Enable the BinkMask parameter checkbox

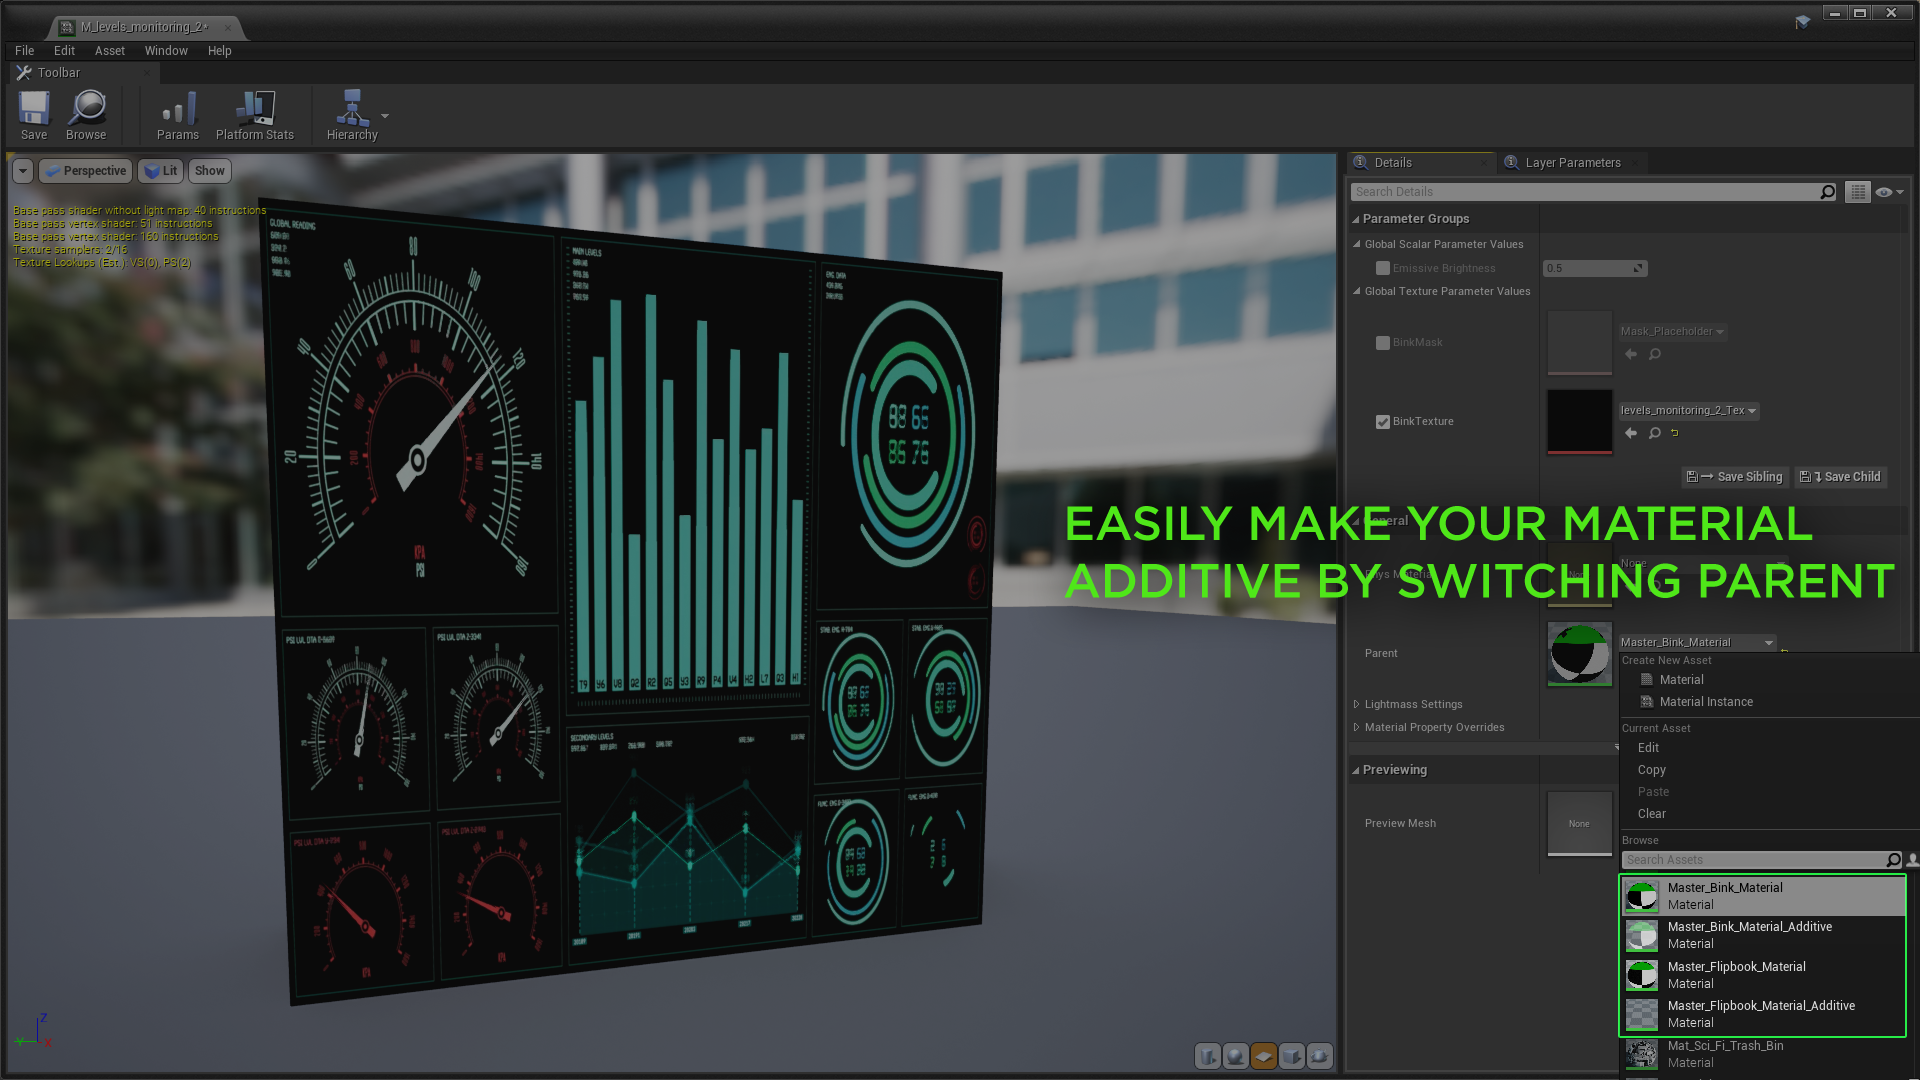(x=1383, y=343)
